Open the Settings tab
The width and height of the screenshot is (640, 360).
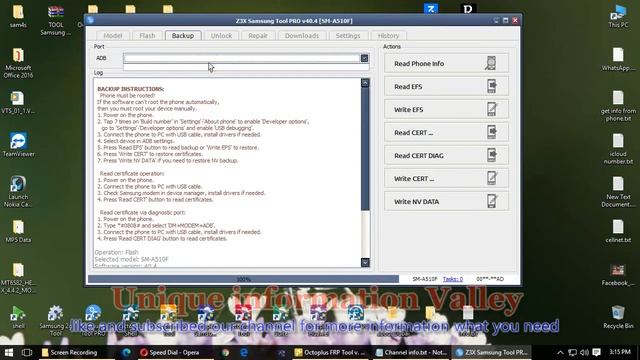click(x=348, y=36)
